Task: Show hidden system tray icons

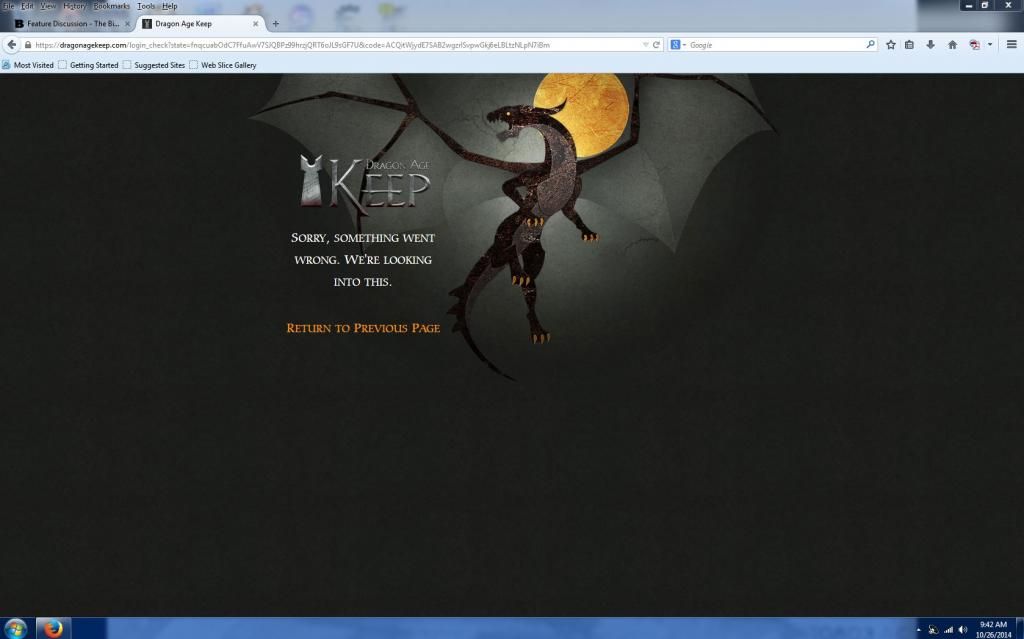Action: [x=918, y=630]
